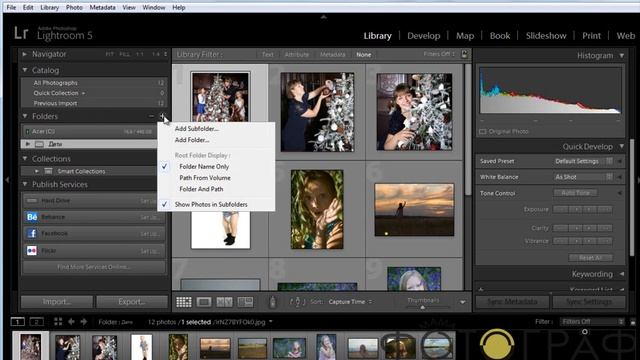Viewport: 640px width, 360px height.
Task: Click the Sync Settings button
Action: click(589, 302)
